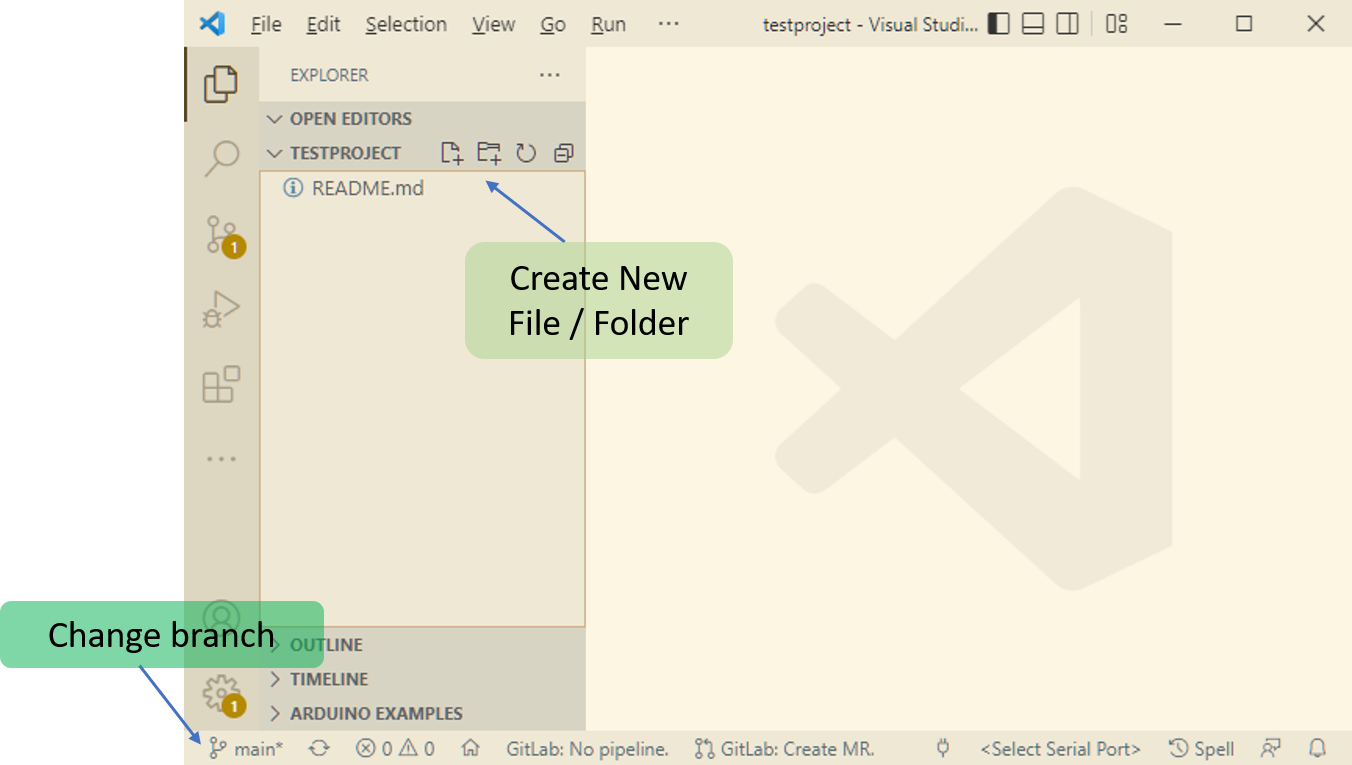Toggle the Secondary Side Bar
The height and width of the screenshot is (765, 1352).
(1067, 23)
